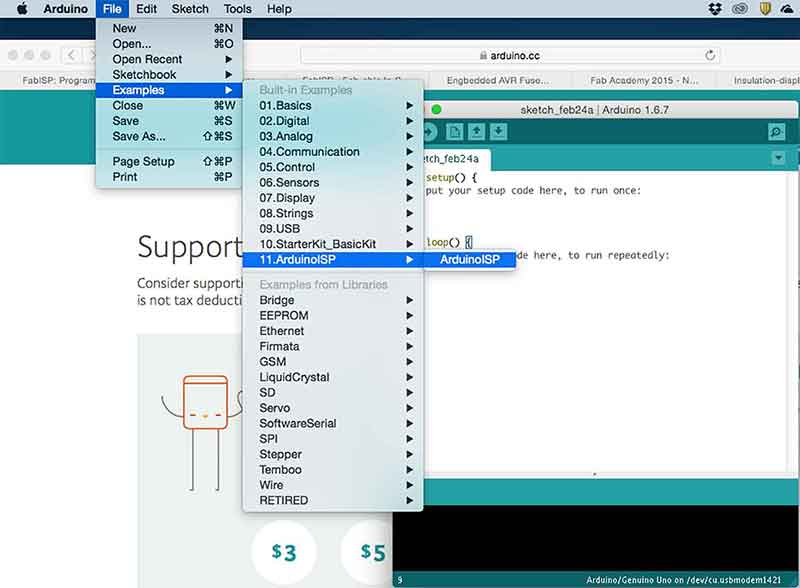This screenshot has width=800, height=588.
Task: Click the Safari back arrow button
Action: (72, 55)
